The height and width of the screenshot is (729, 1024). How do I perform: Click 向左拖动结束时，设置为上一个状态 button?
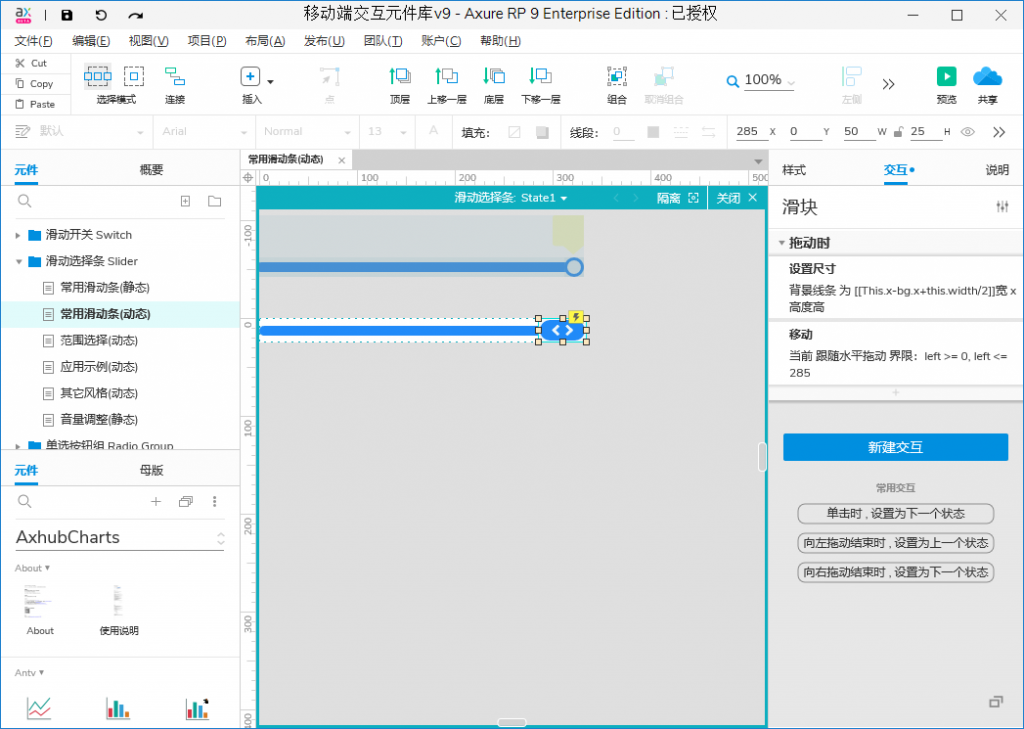coord(895,543)
